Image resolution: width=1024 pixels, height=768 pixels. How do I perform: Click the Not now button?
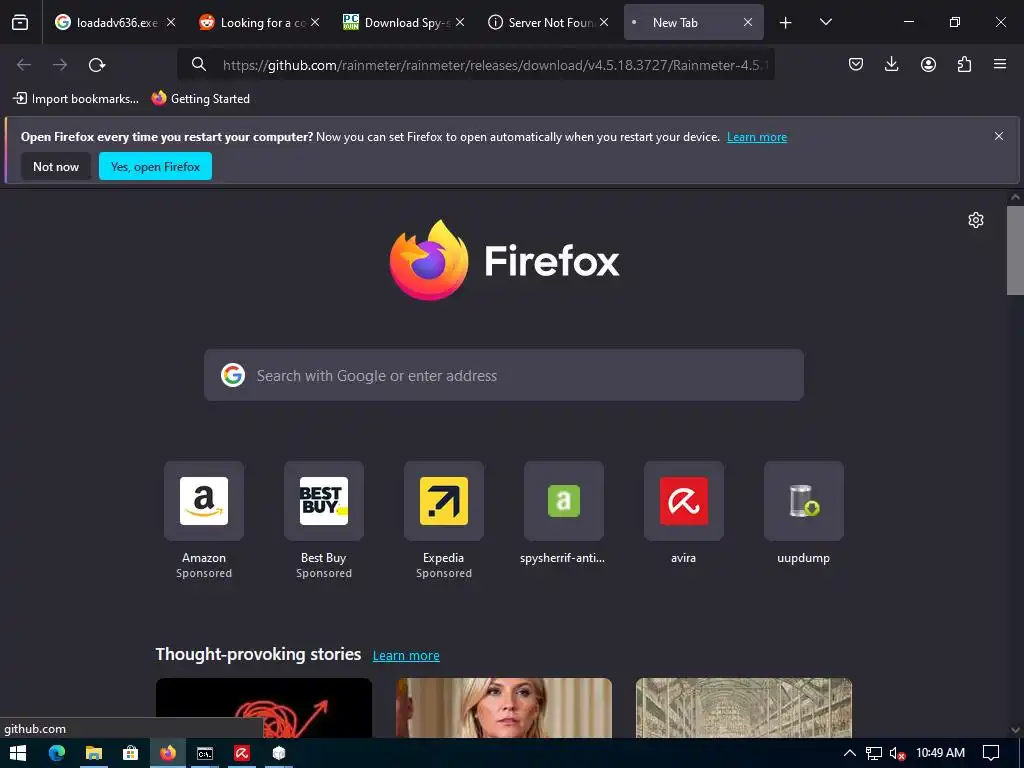pyautogui.click(x=56, y=167)
